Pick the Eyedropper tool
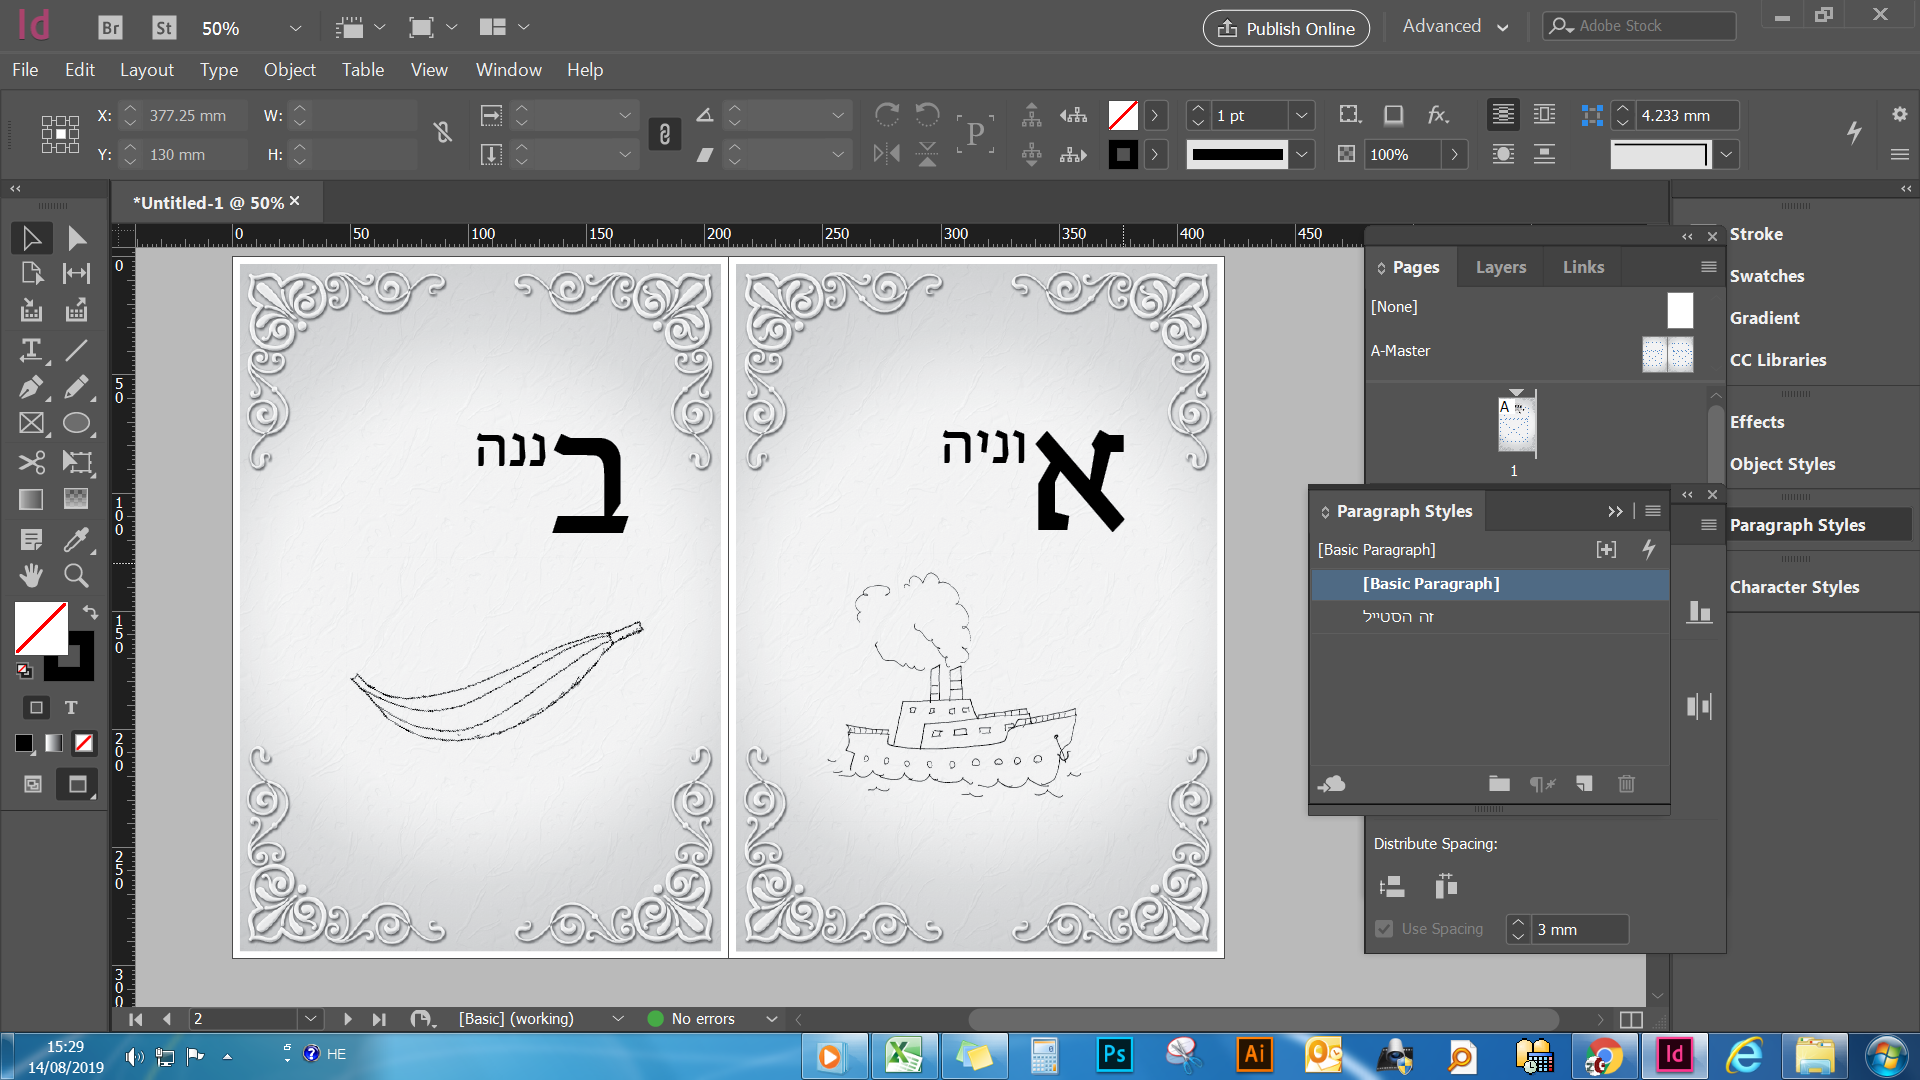 point(76,540)
